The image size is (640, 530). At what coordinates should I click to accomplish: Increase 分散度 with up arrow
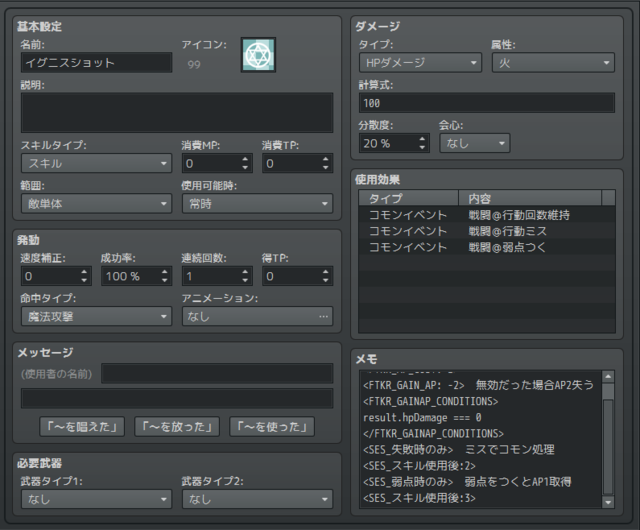coord(422,139)
